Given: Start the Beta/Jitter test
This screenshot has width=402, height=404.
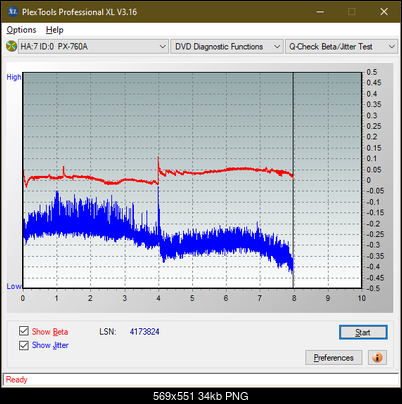Looking at the screenshot, I should tap(363, 332).
